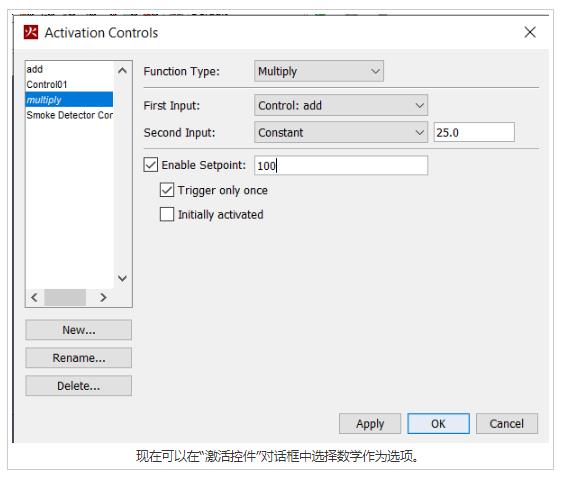Select the multiply control entry
Viewport: 569px width, 479px height.
(x=69, y=99)
